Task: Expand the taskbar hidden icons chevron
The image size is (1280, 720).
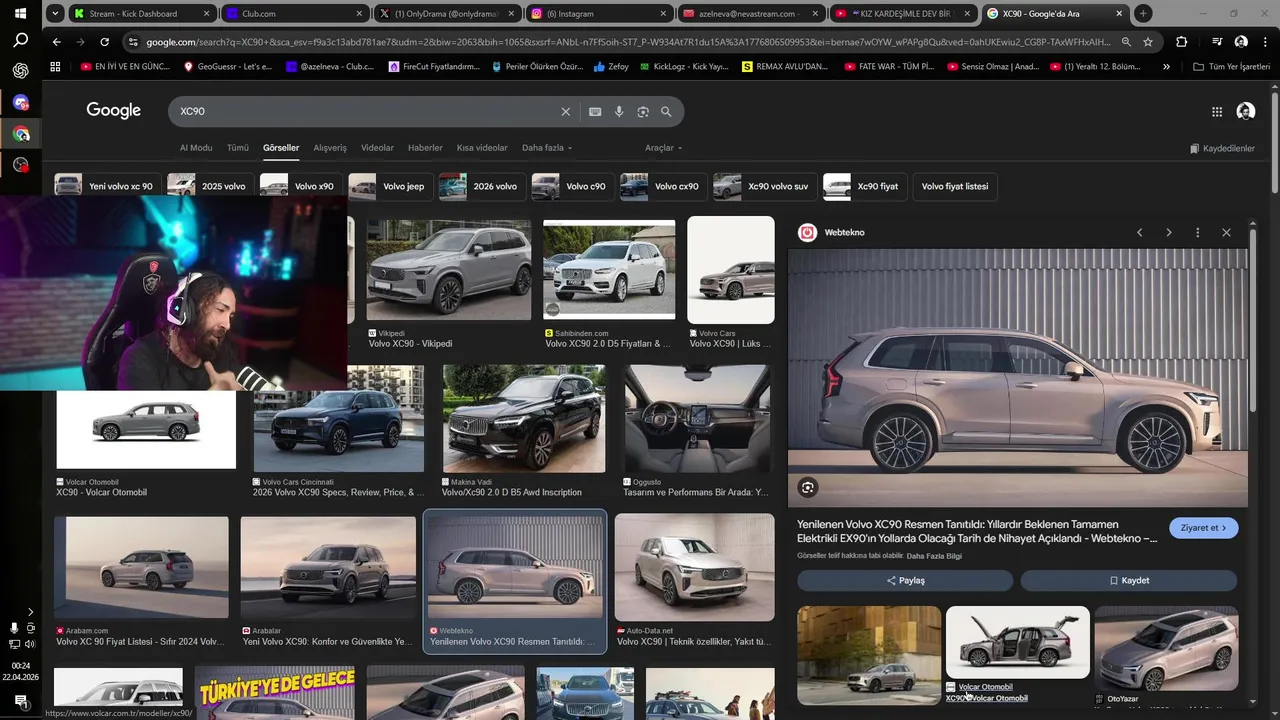Action: tap(30, 612)
